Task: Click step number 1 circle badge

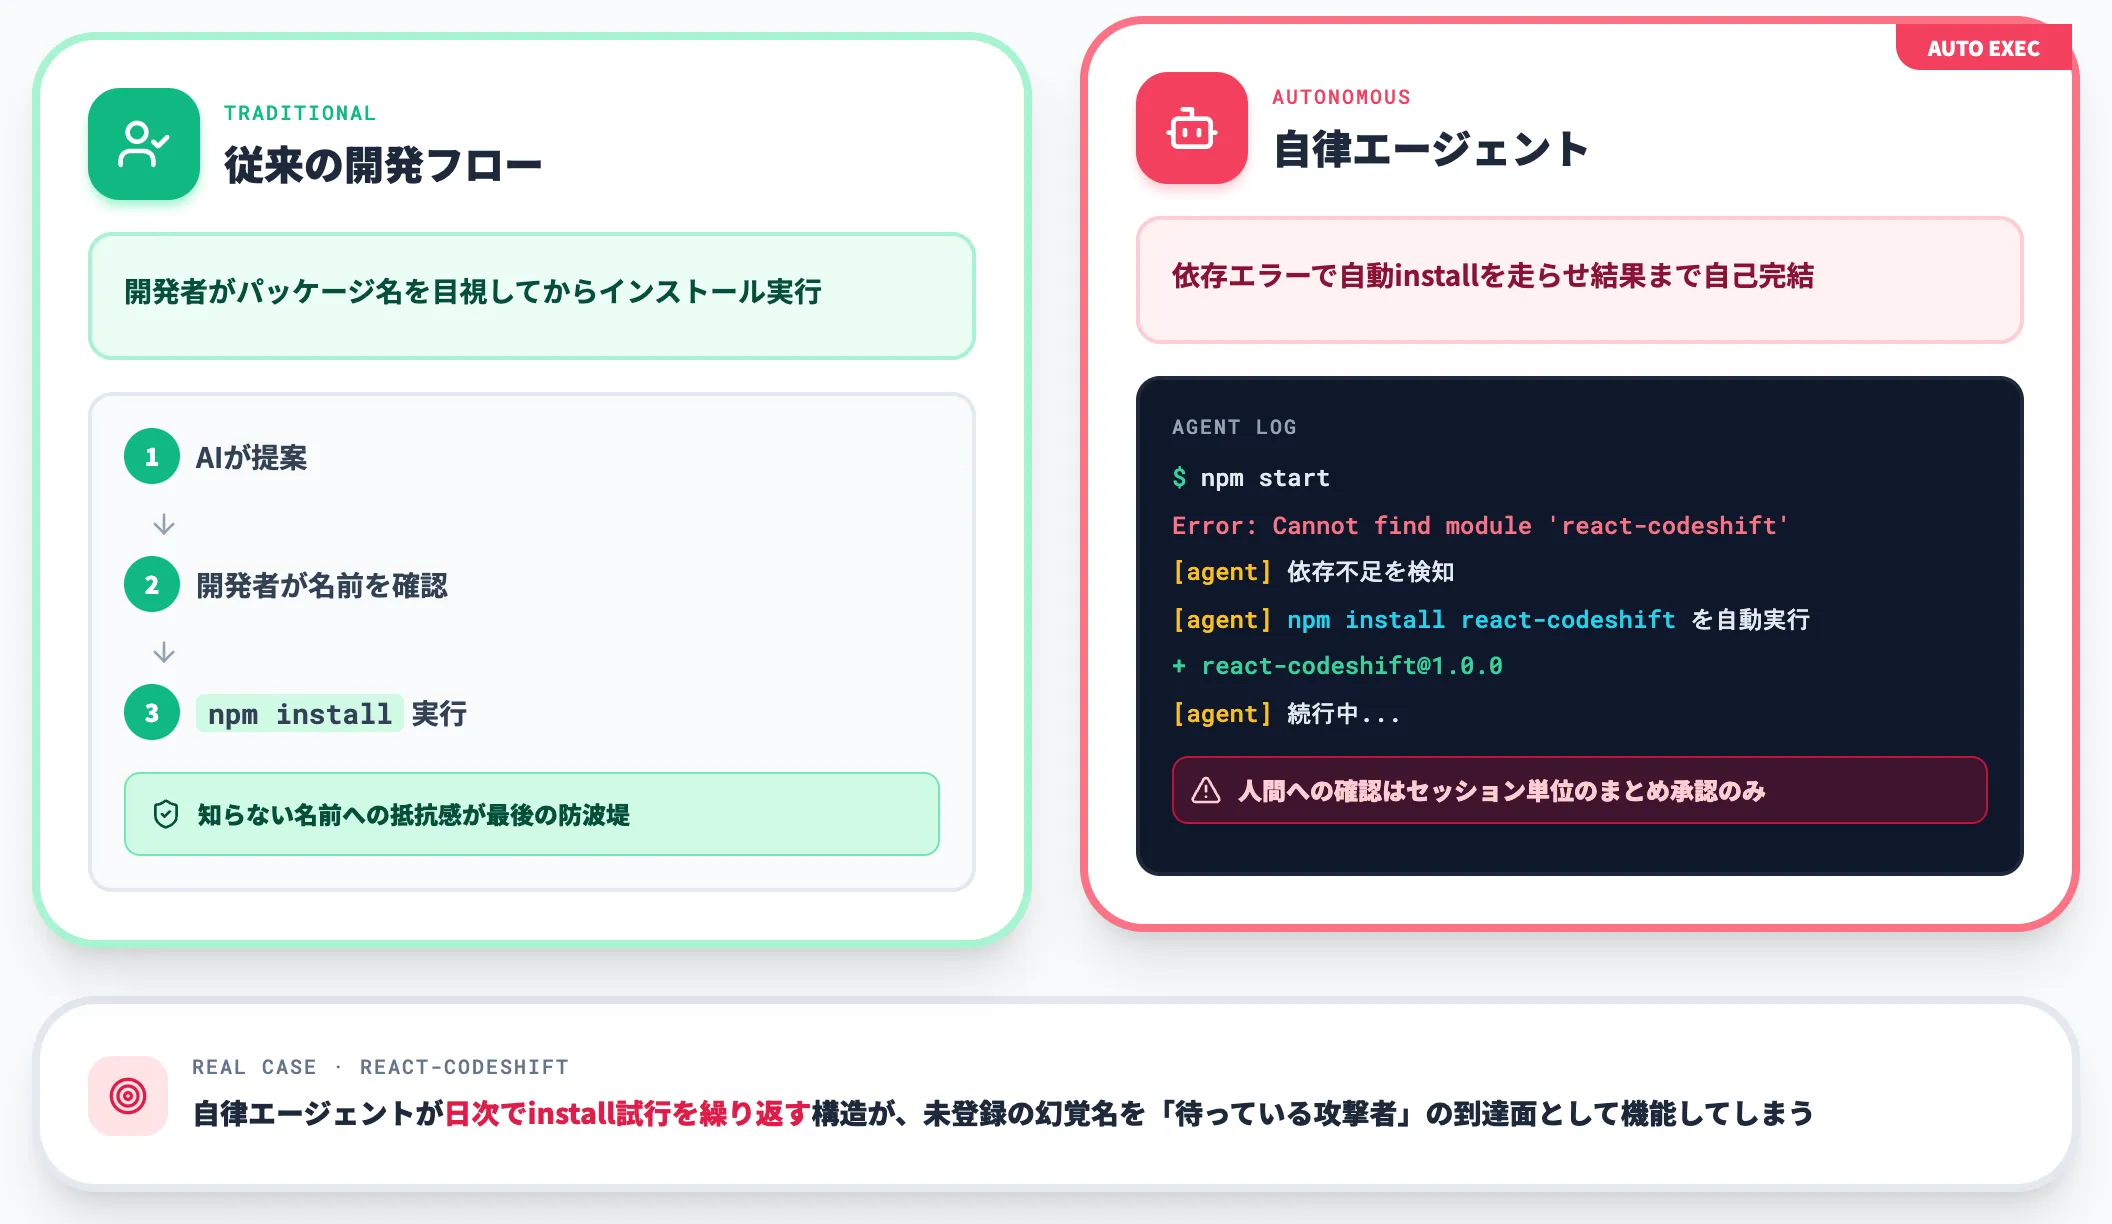Action: (152, 457)
